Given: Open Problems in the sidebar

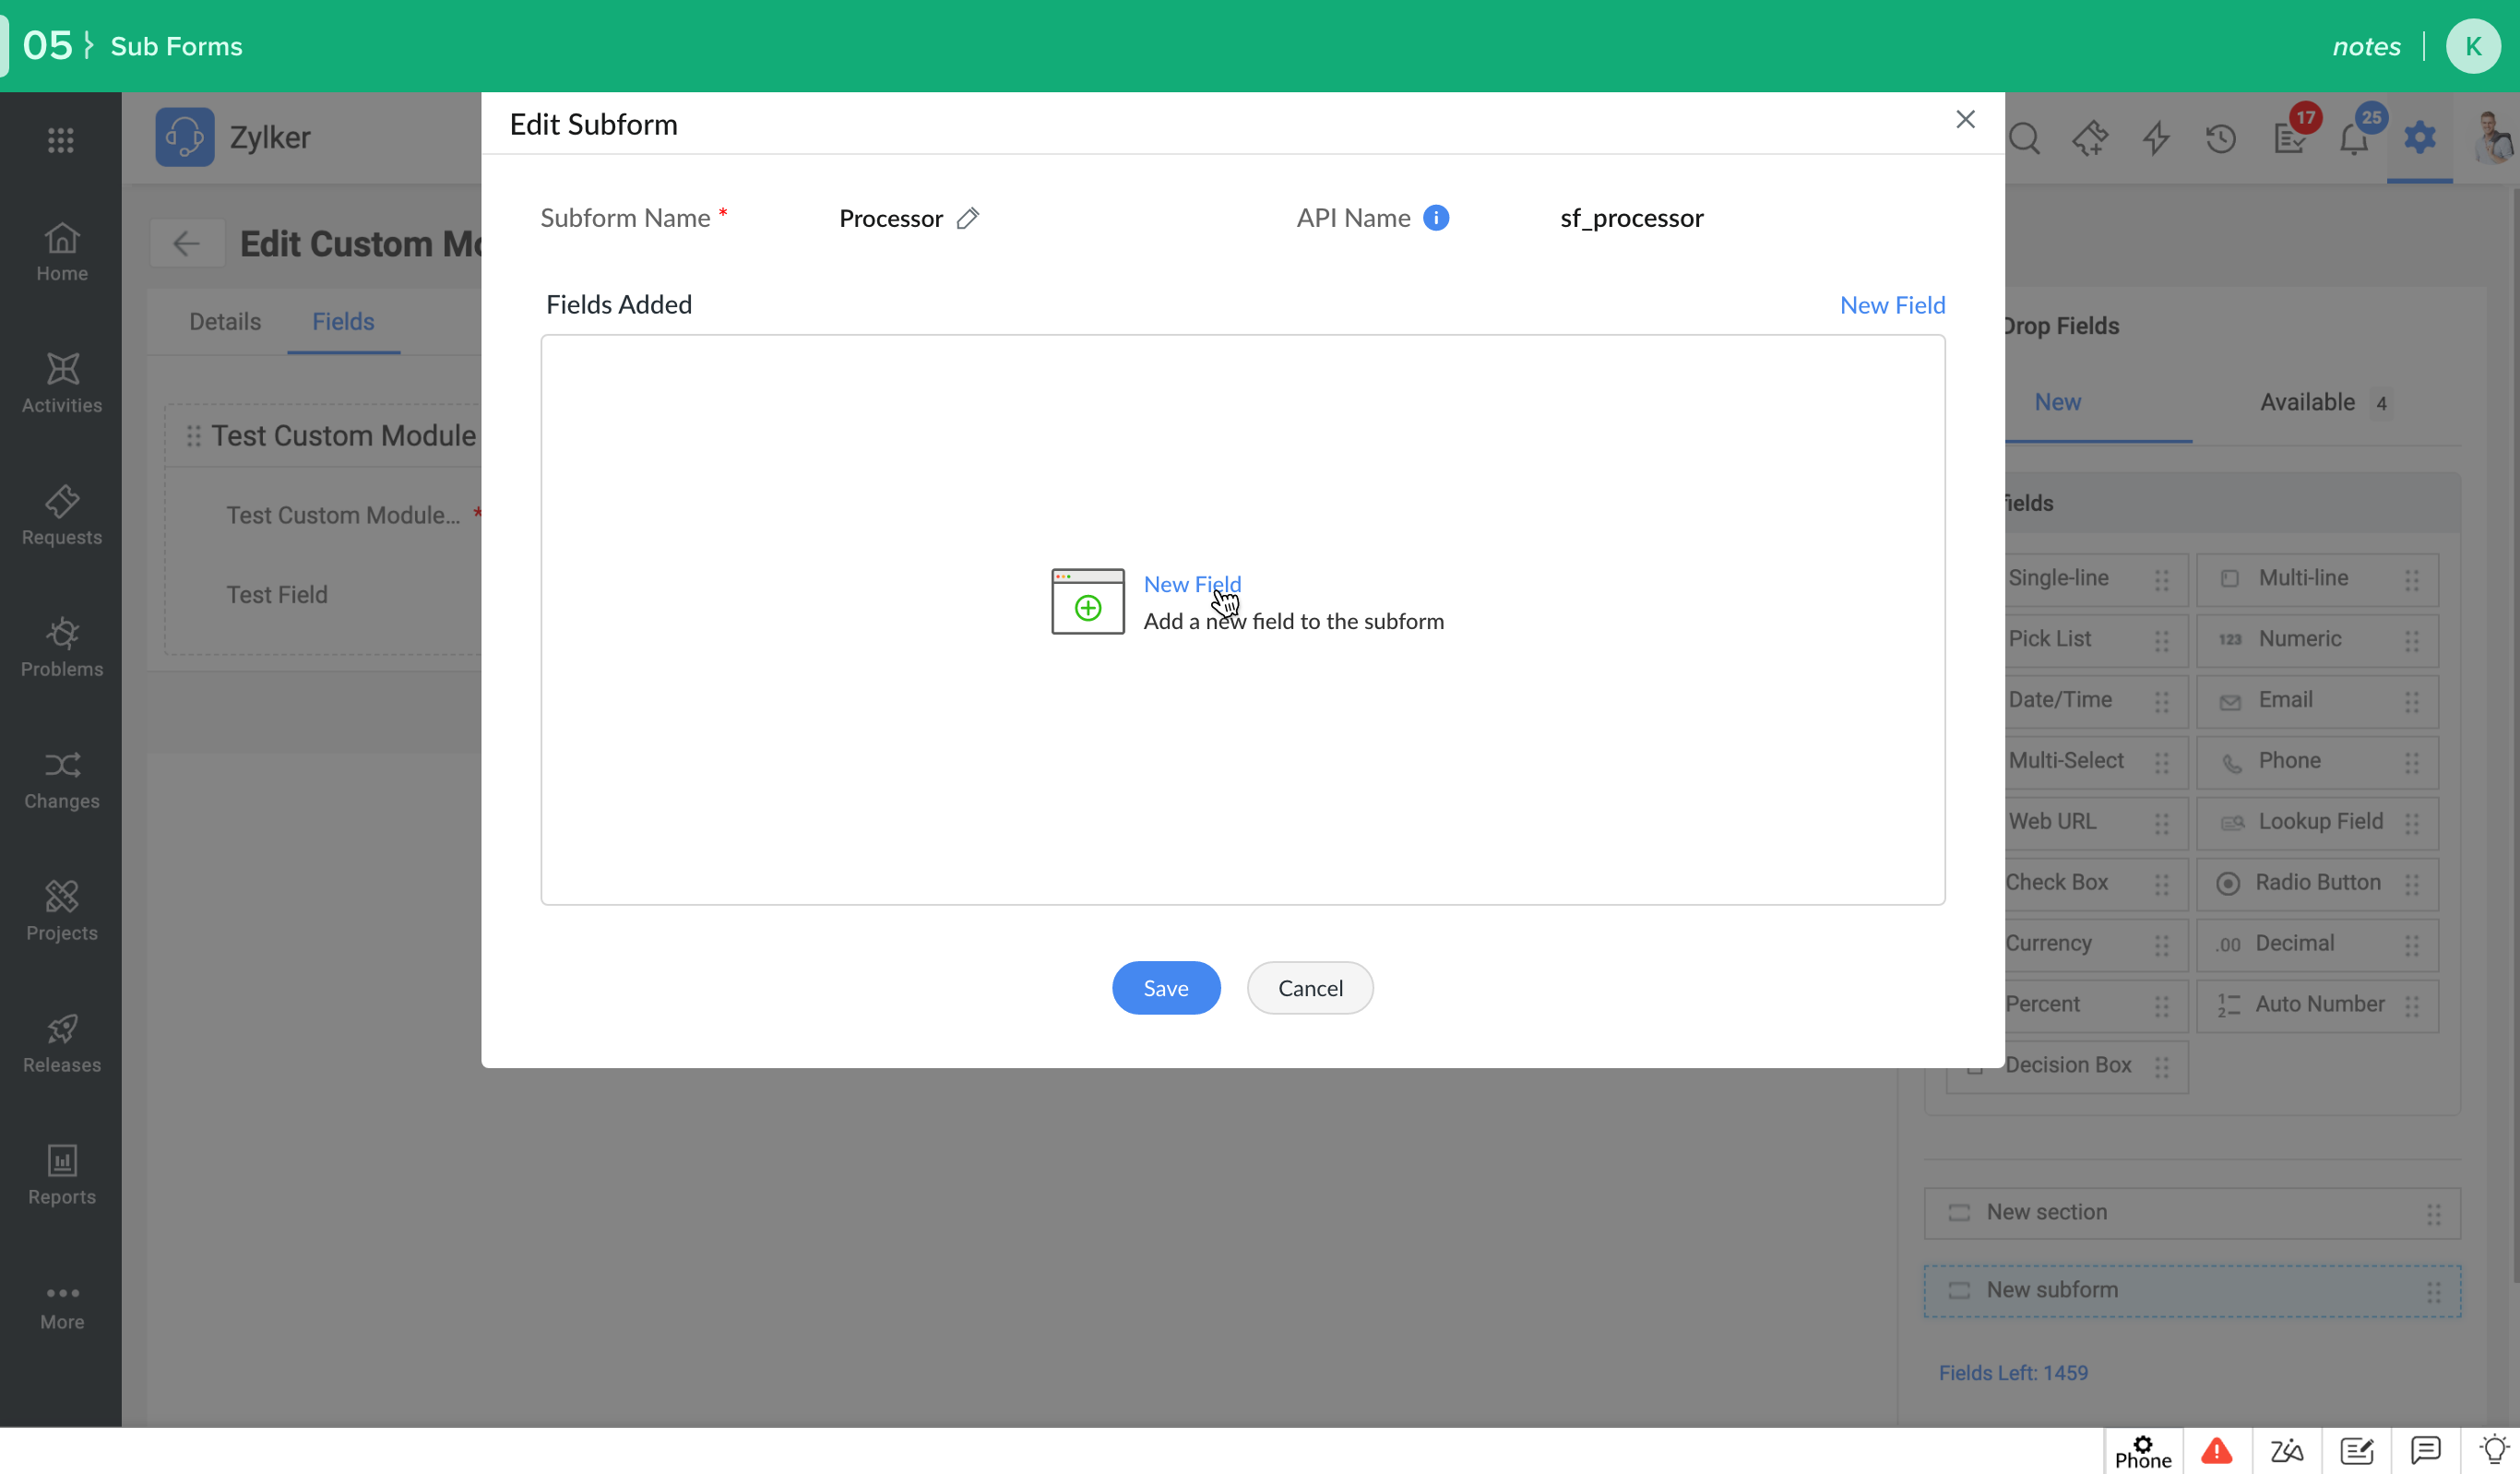Looking at the screenshot, I should pos(61,647).
